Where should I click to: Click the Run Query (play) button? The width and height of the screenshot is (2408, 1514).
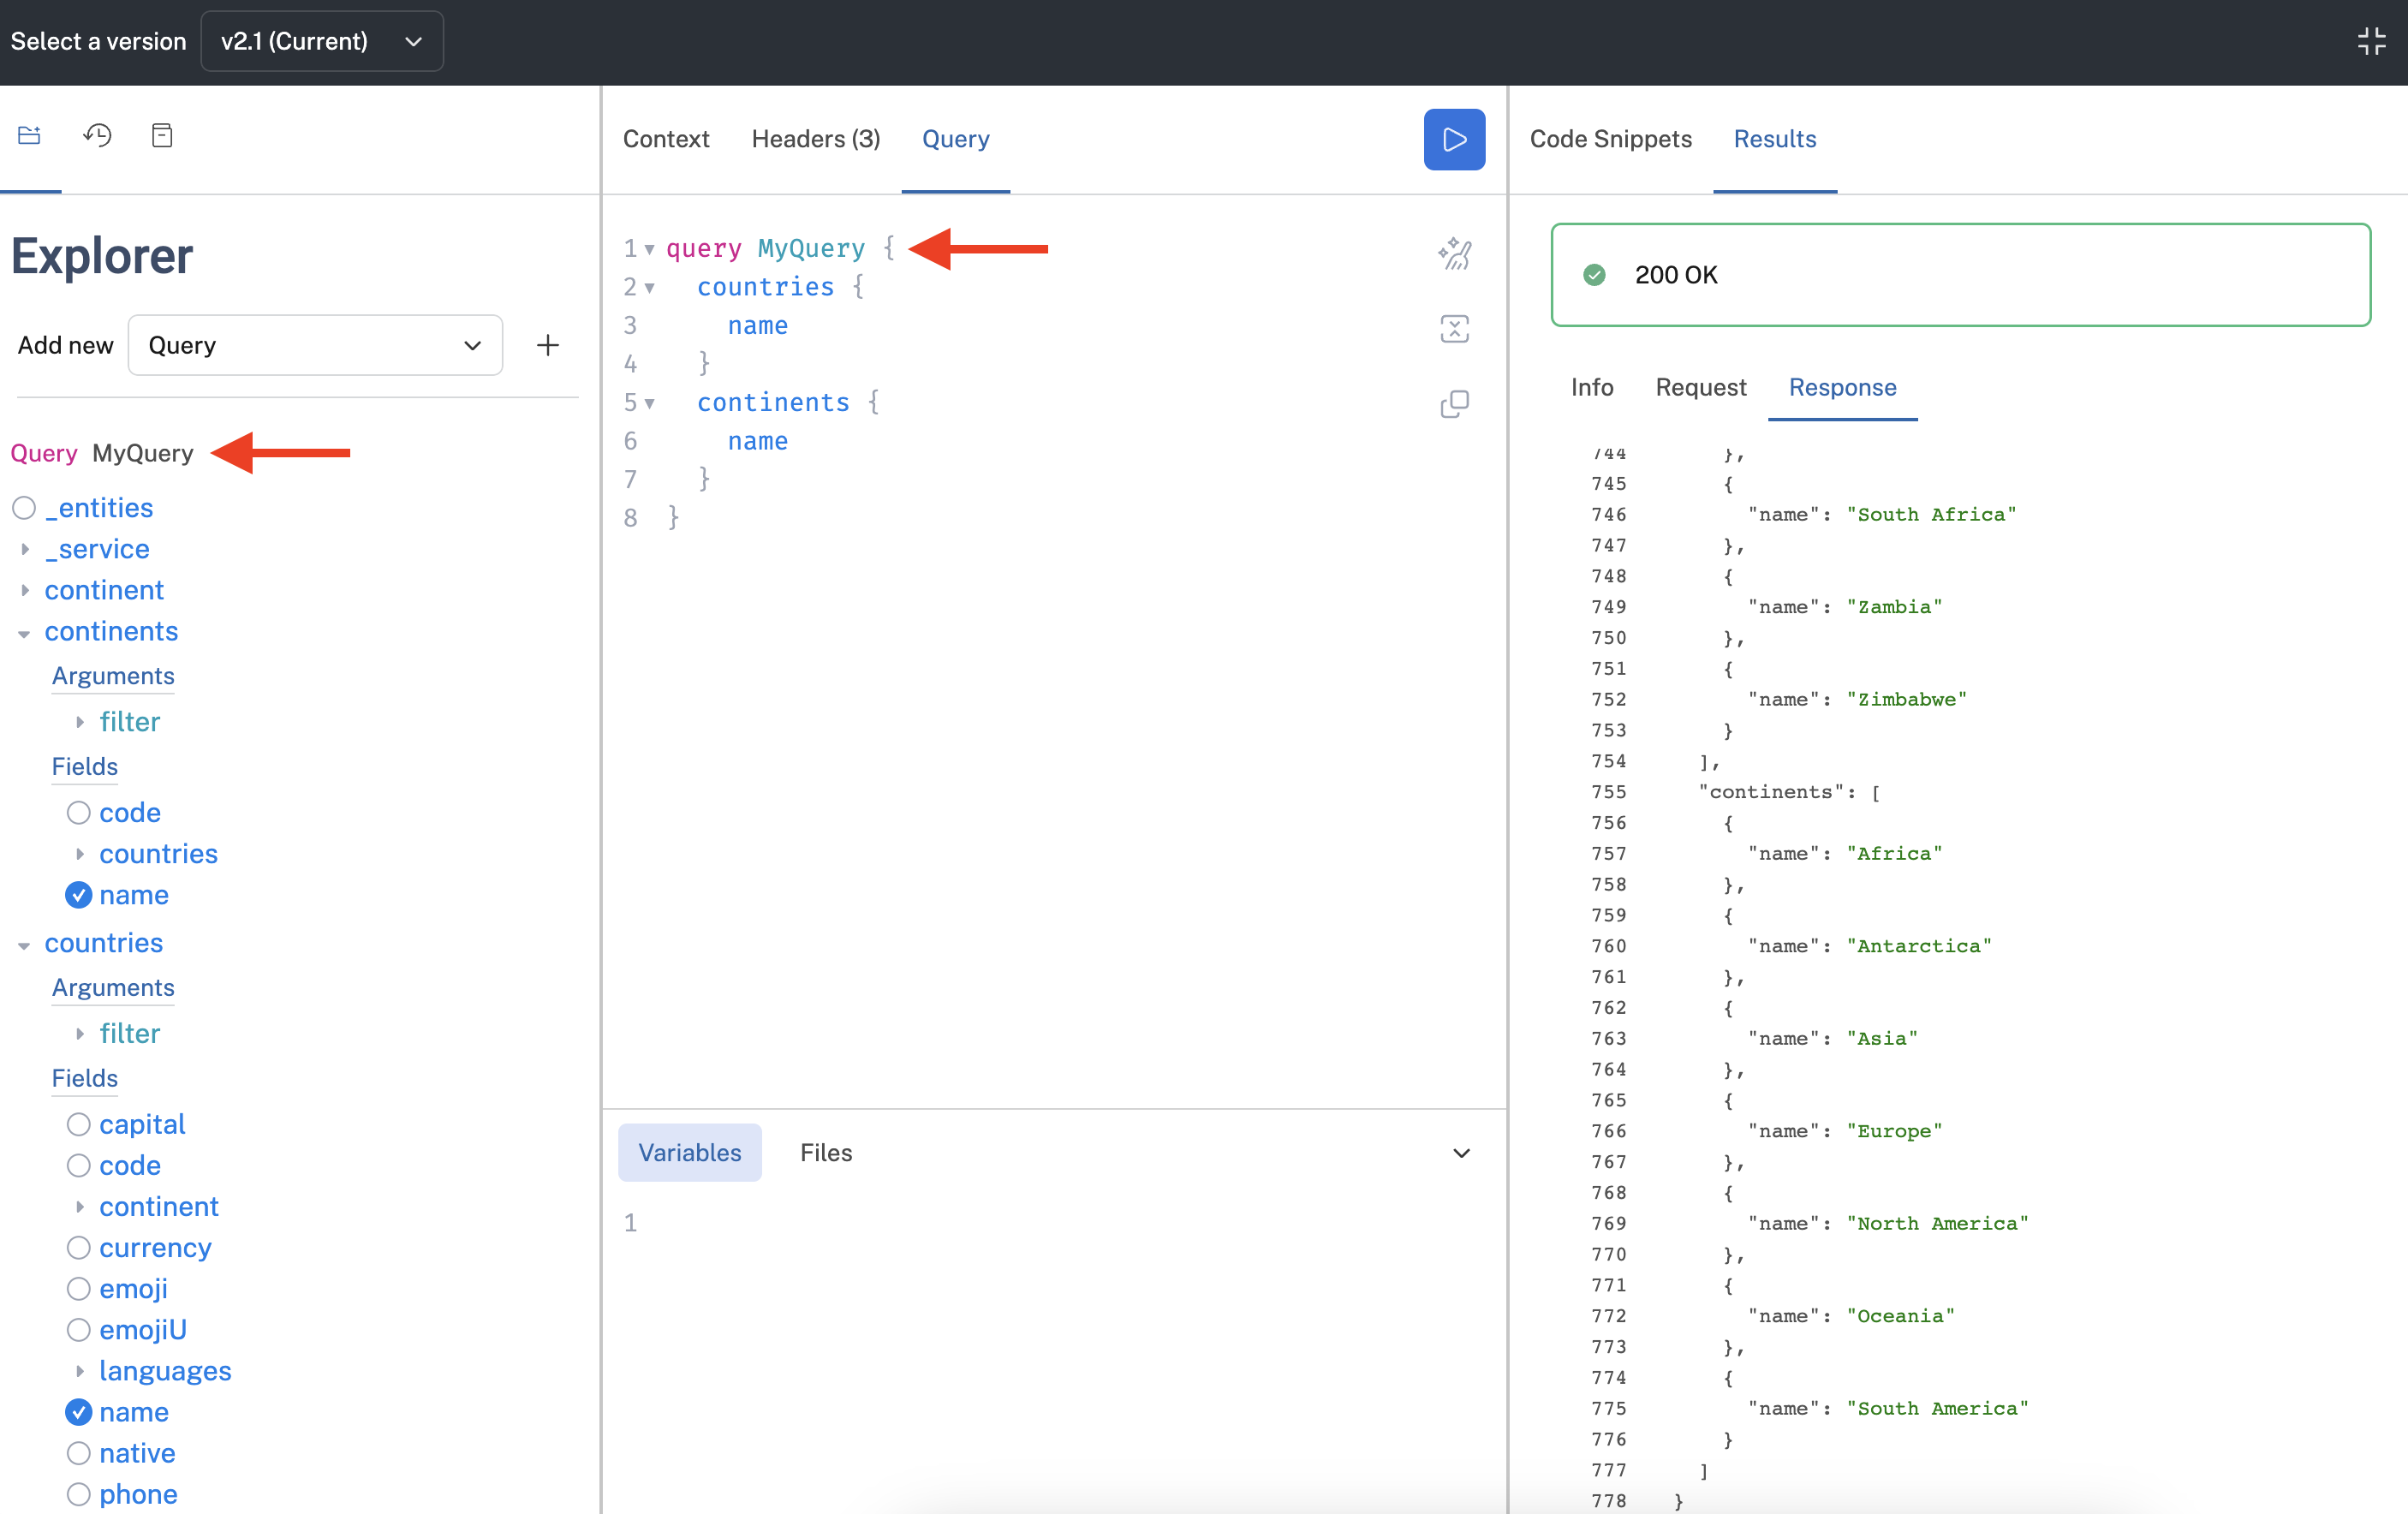coord(1454,140)
